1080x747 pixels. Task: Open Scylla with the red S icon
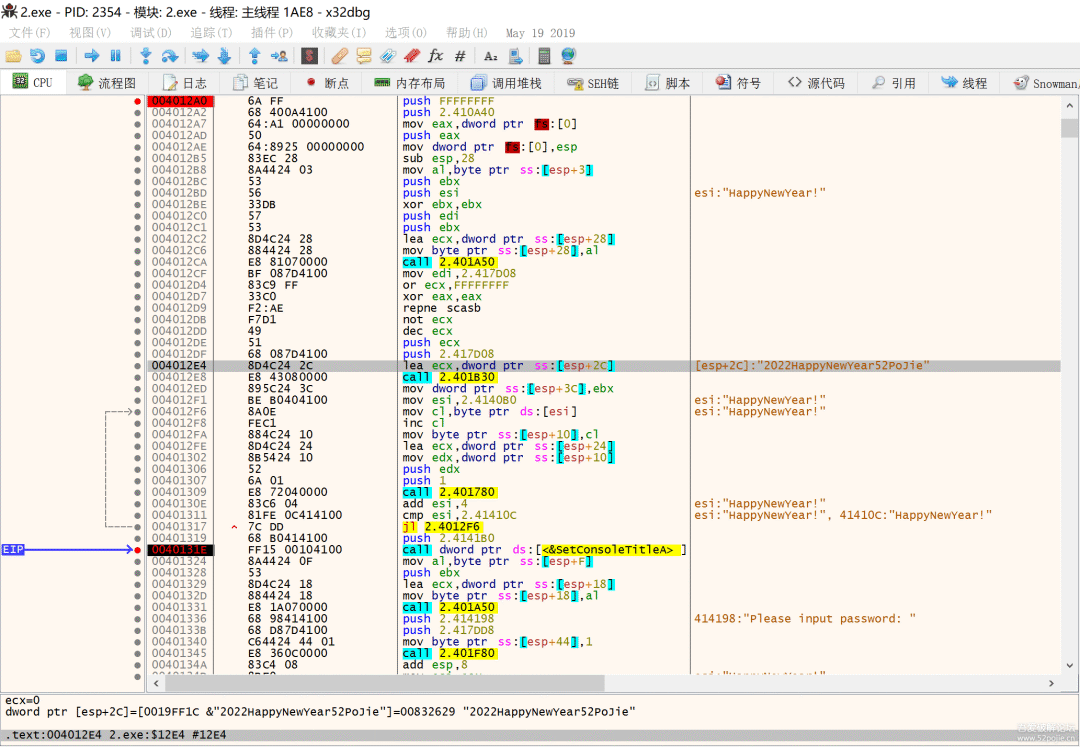309,56
